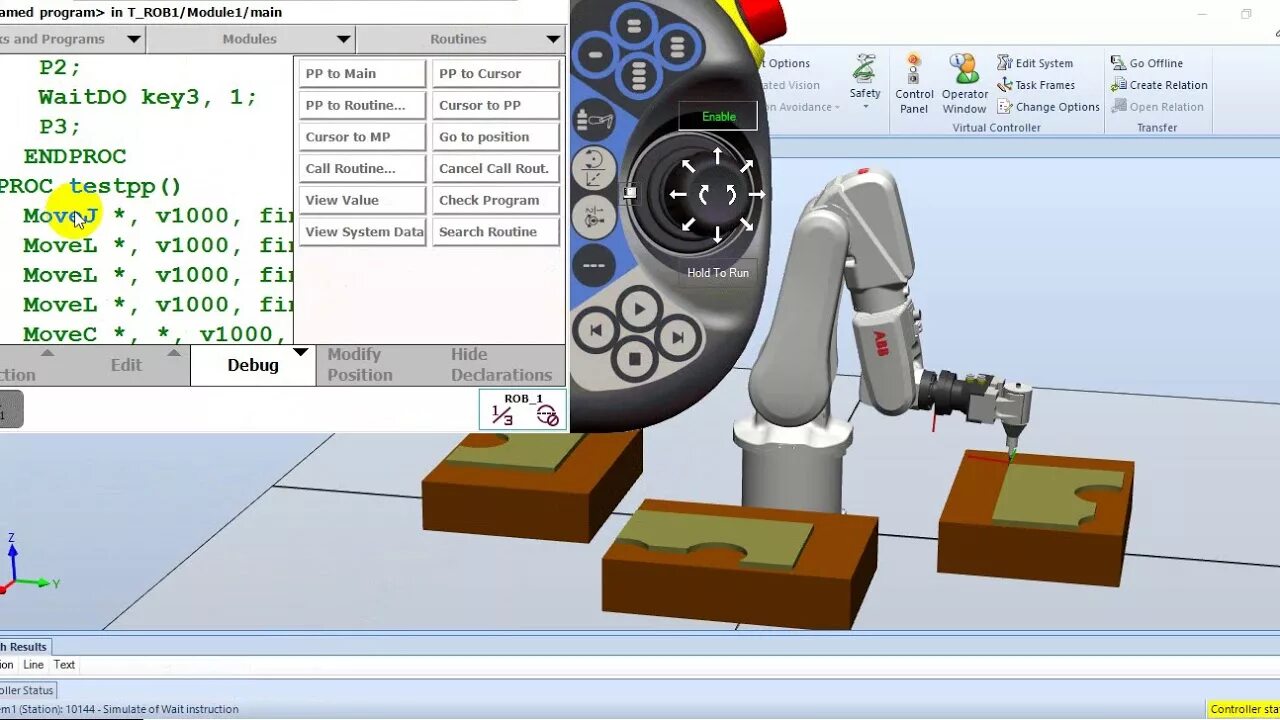Click PP to Cursor

495,73
